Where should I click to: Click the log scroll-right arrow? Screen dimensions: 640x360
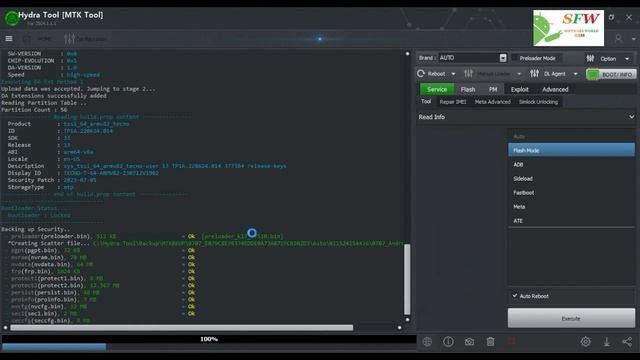(399, 327)
